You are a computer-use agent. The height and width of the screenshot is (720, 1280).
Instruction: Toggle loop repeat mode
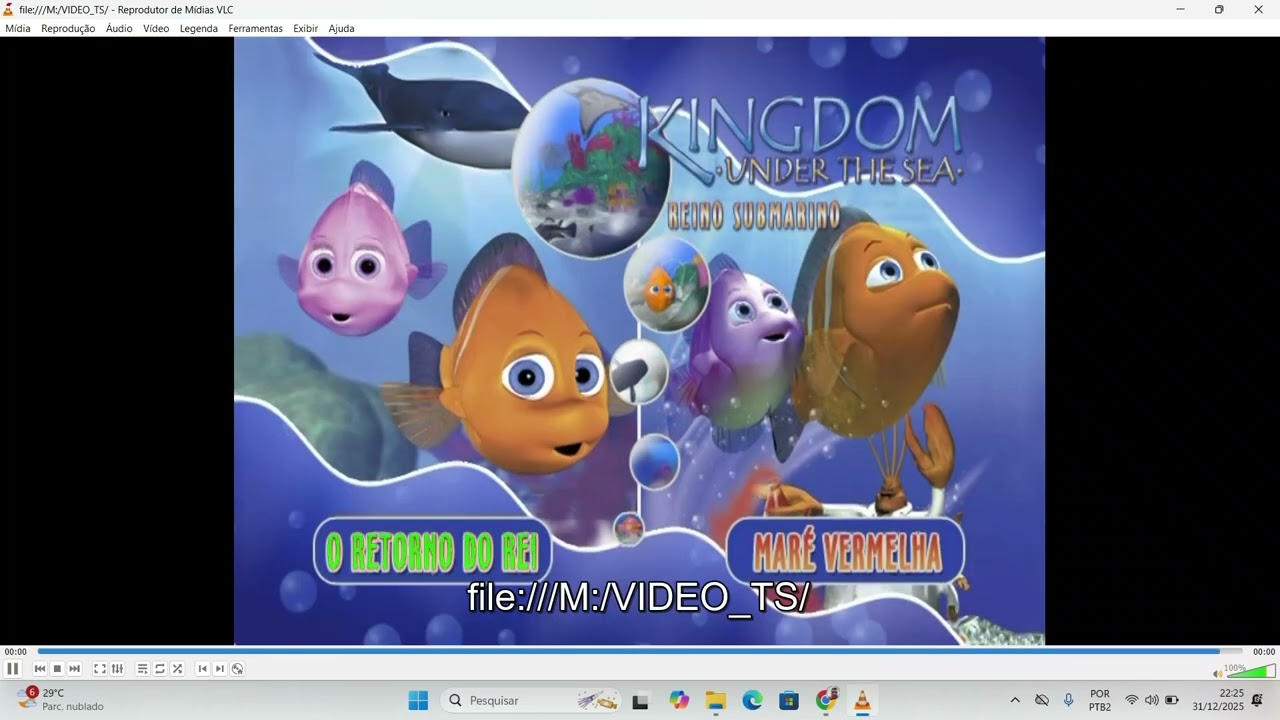[160, 669]
